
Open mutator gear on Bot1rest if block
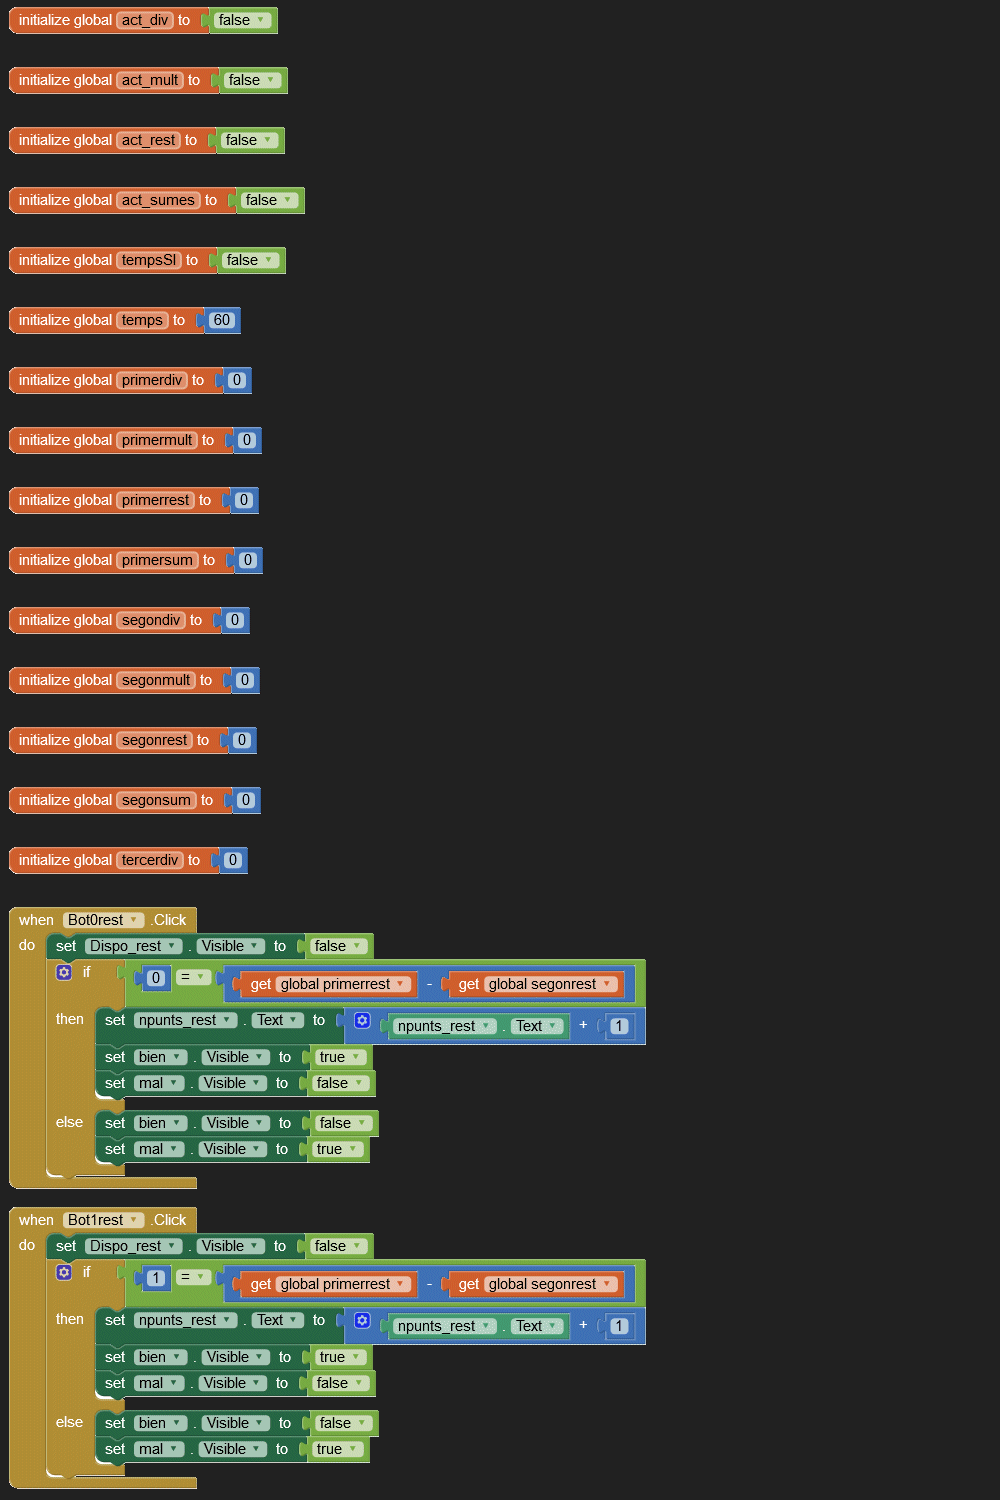[x=64, y=1272]
